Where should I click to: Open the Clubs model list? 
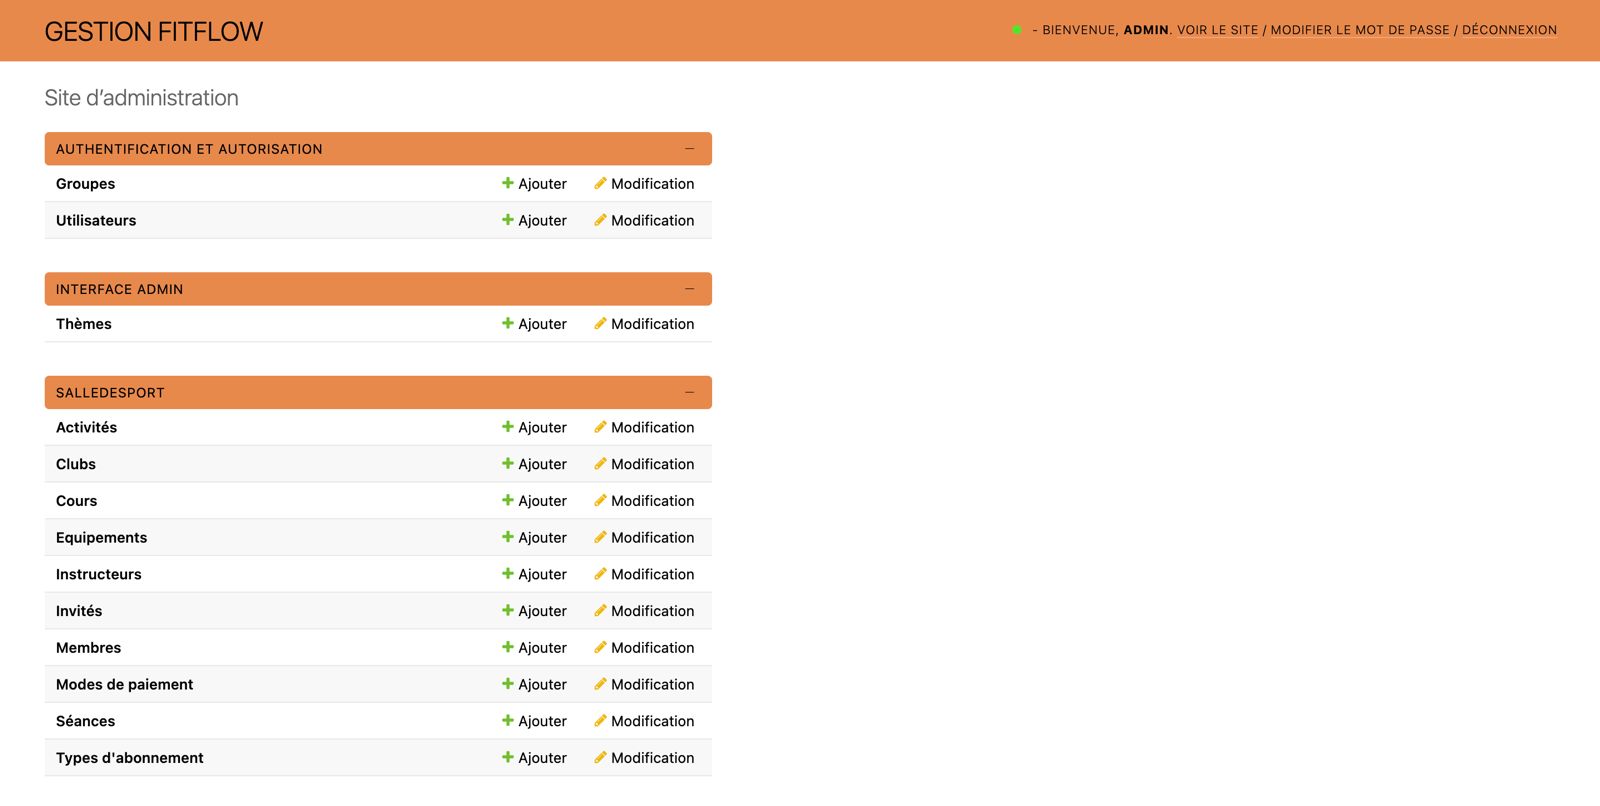tap(76, 464)
